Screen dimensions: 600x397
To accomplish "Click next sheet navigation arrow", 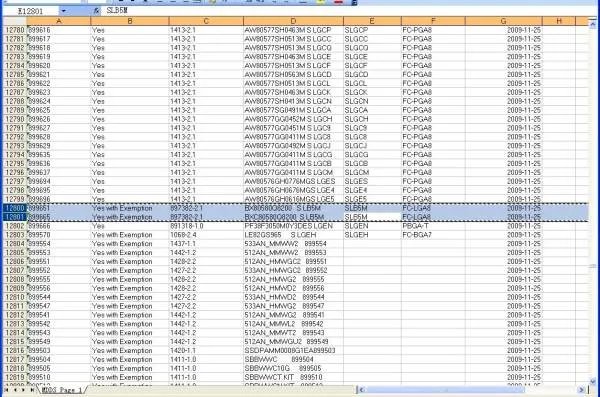I will [x=23, y=390].
